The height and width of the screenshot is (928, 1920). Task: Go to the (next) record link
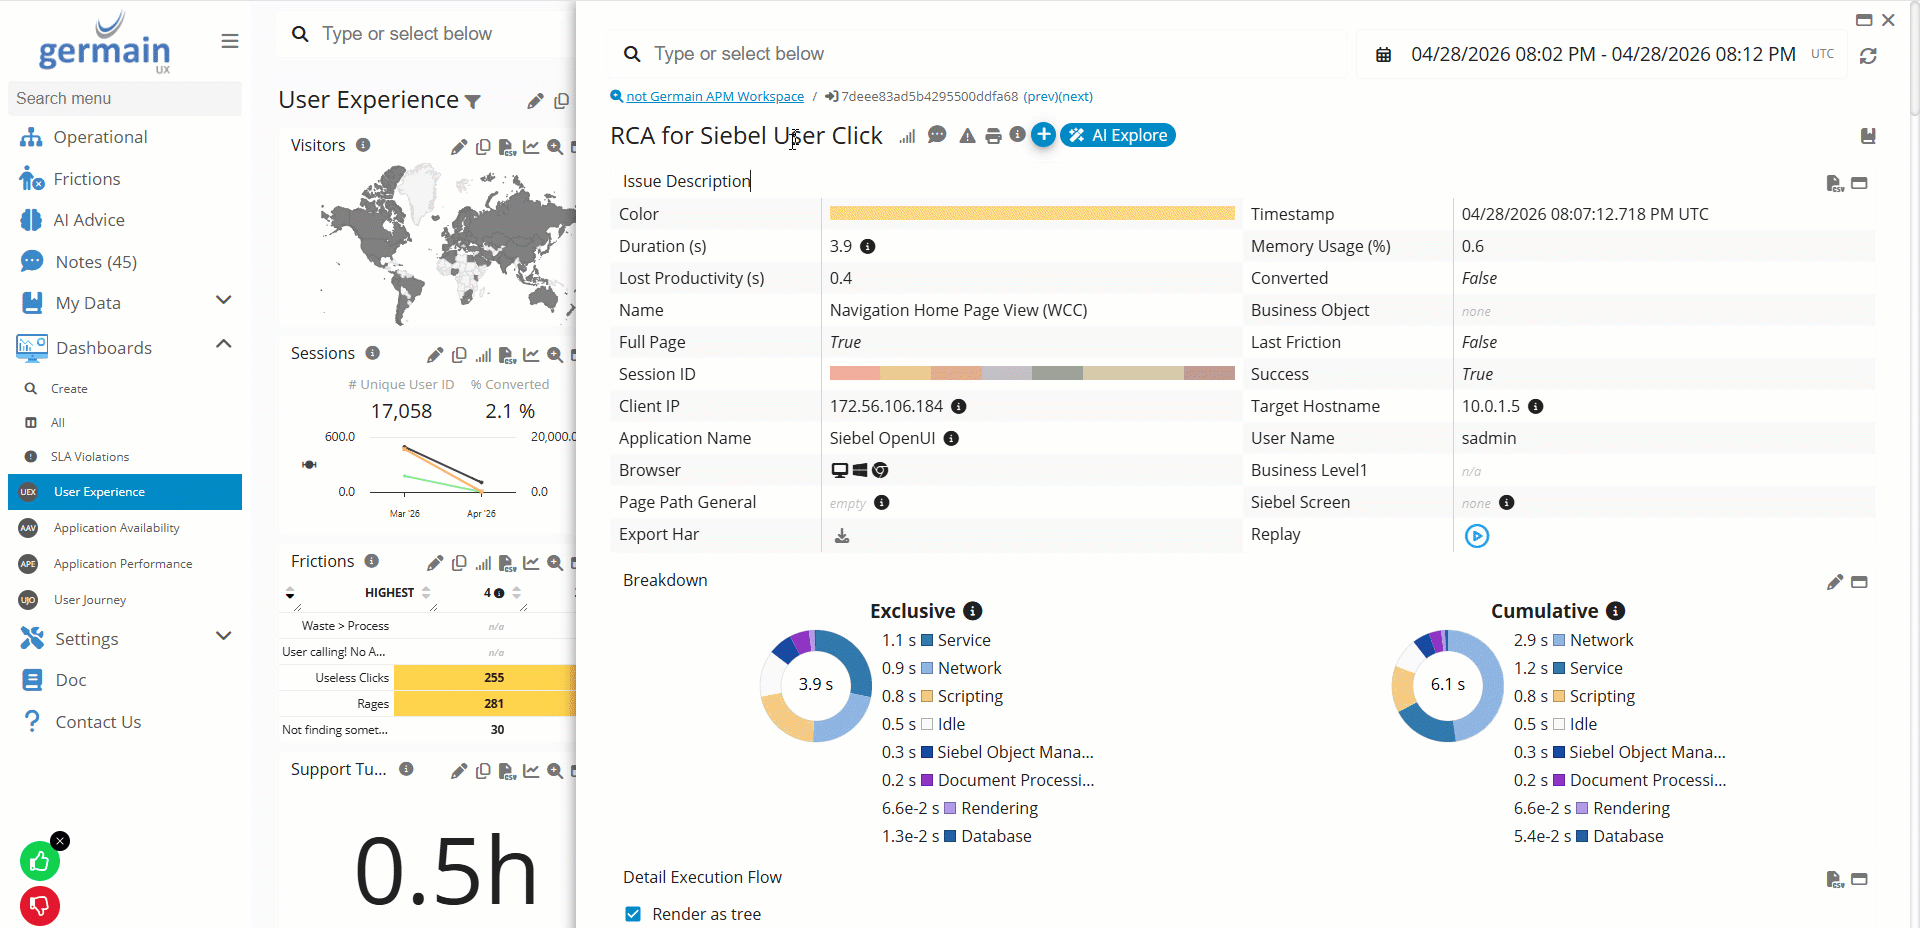(1076, 97)
